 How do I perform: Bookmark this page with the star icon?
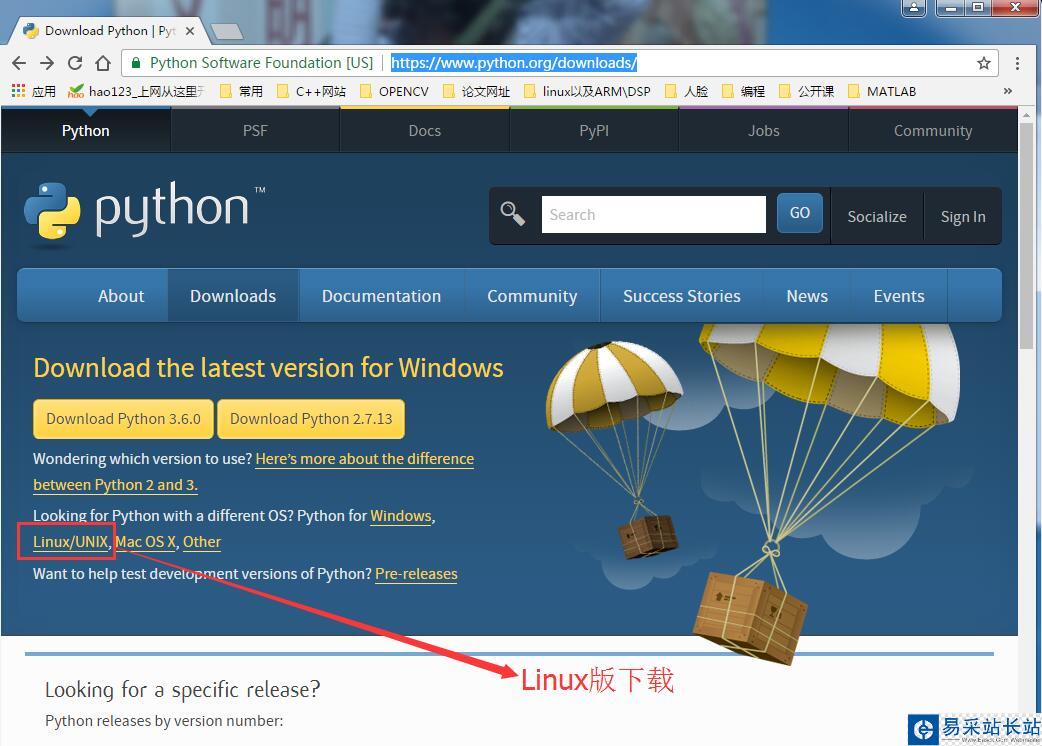coord(984,63)
